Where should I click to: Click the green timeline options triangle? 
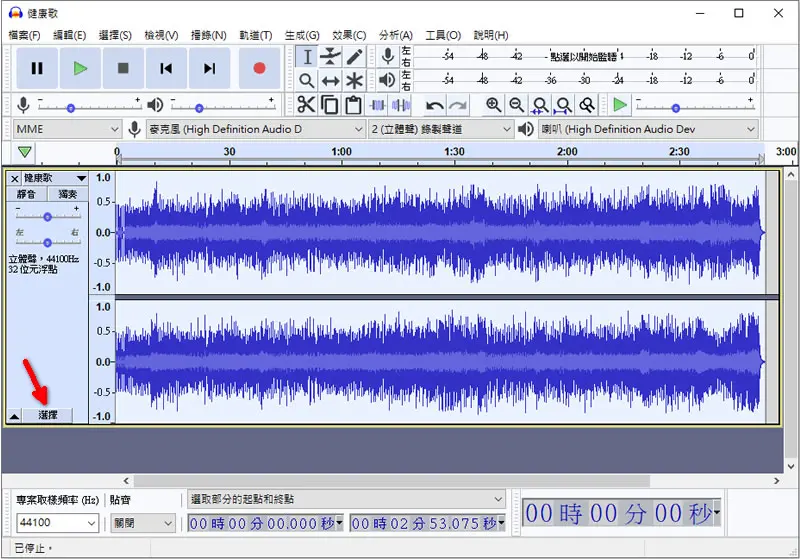point(24,152)
